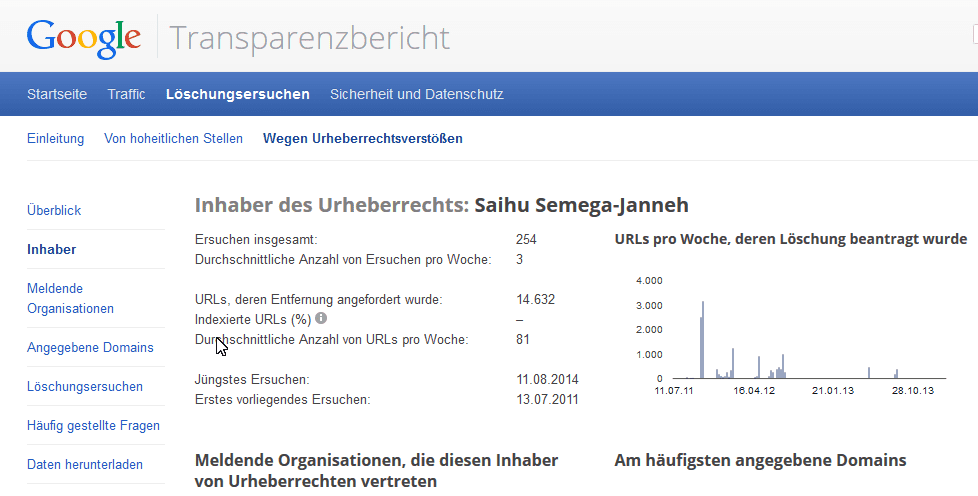Open the Überblick sidebar link
Viewport: 978px width, 496px height.
[x=54, y=210]
